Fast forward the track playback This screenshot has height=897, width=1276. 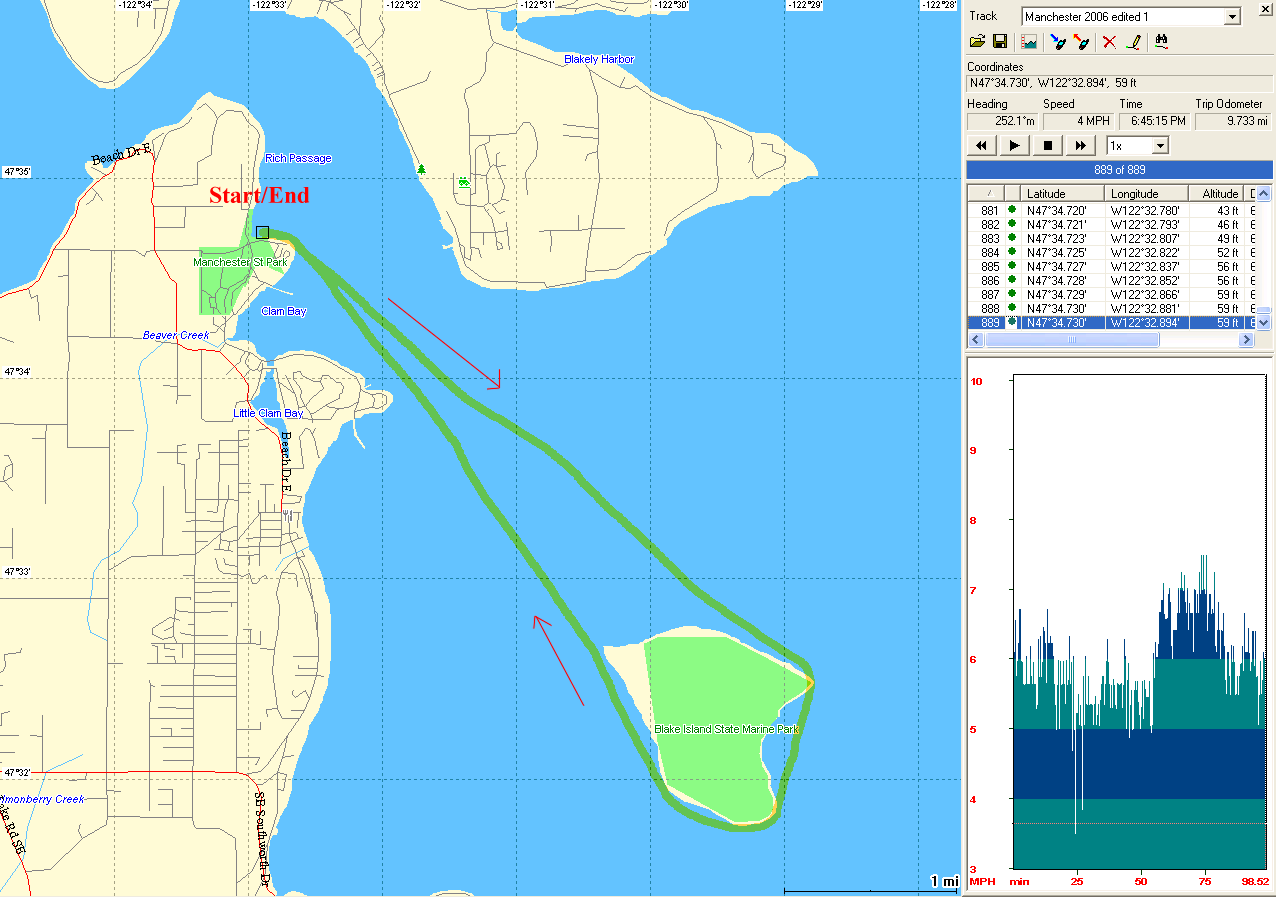1080,146
